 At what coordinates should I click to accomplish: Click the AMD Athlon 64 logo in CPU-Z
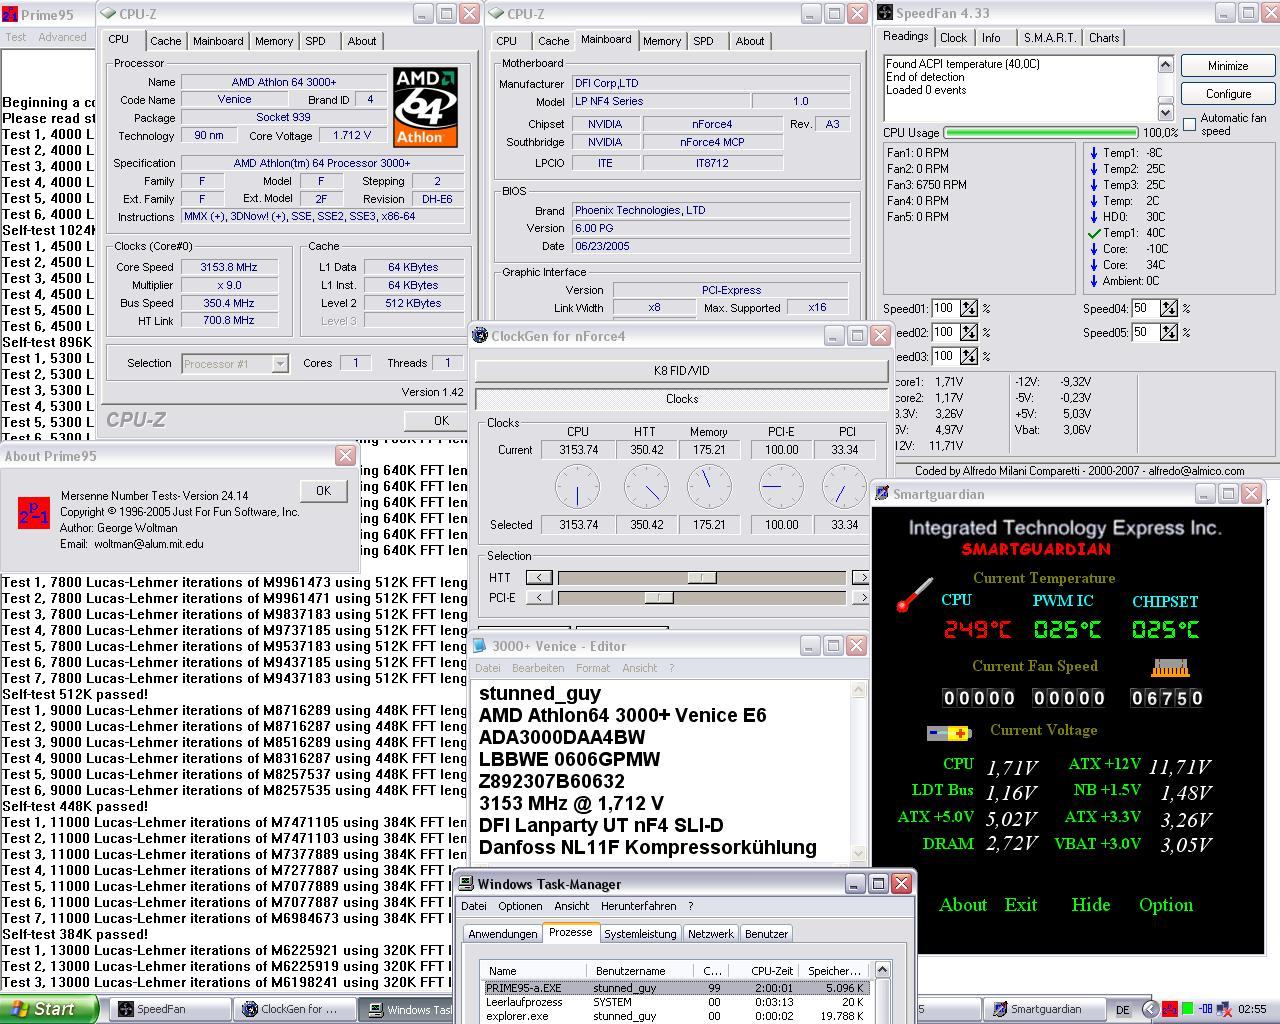coord(425,107)
